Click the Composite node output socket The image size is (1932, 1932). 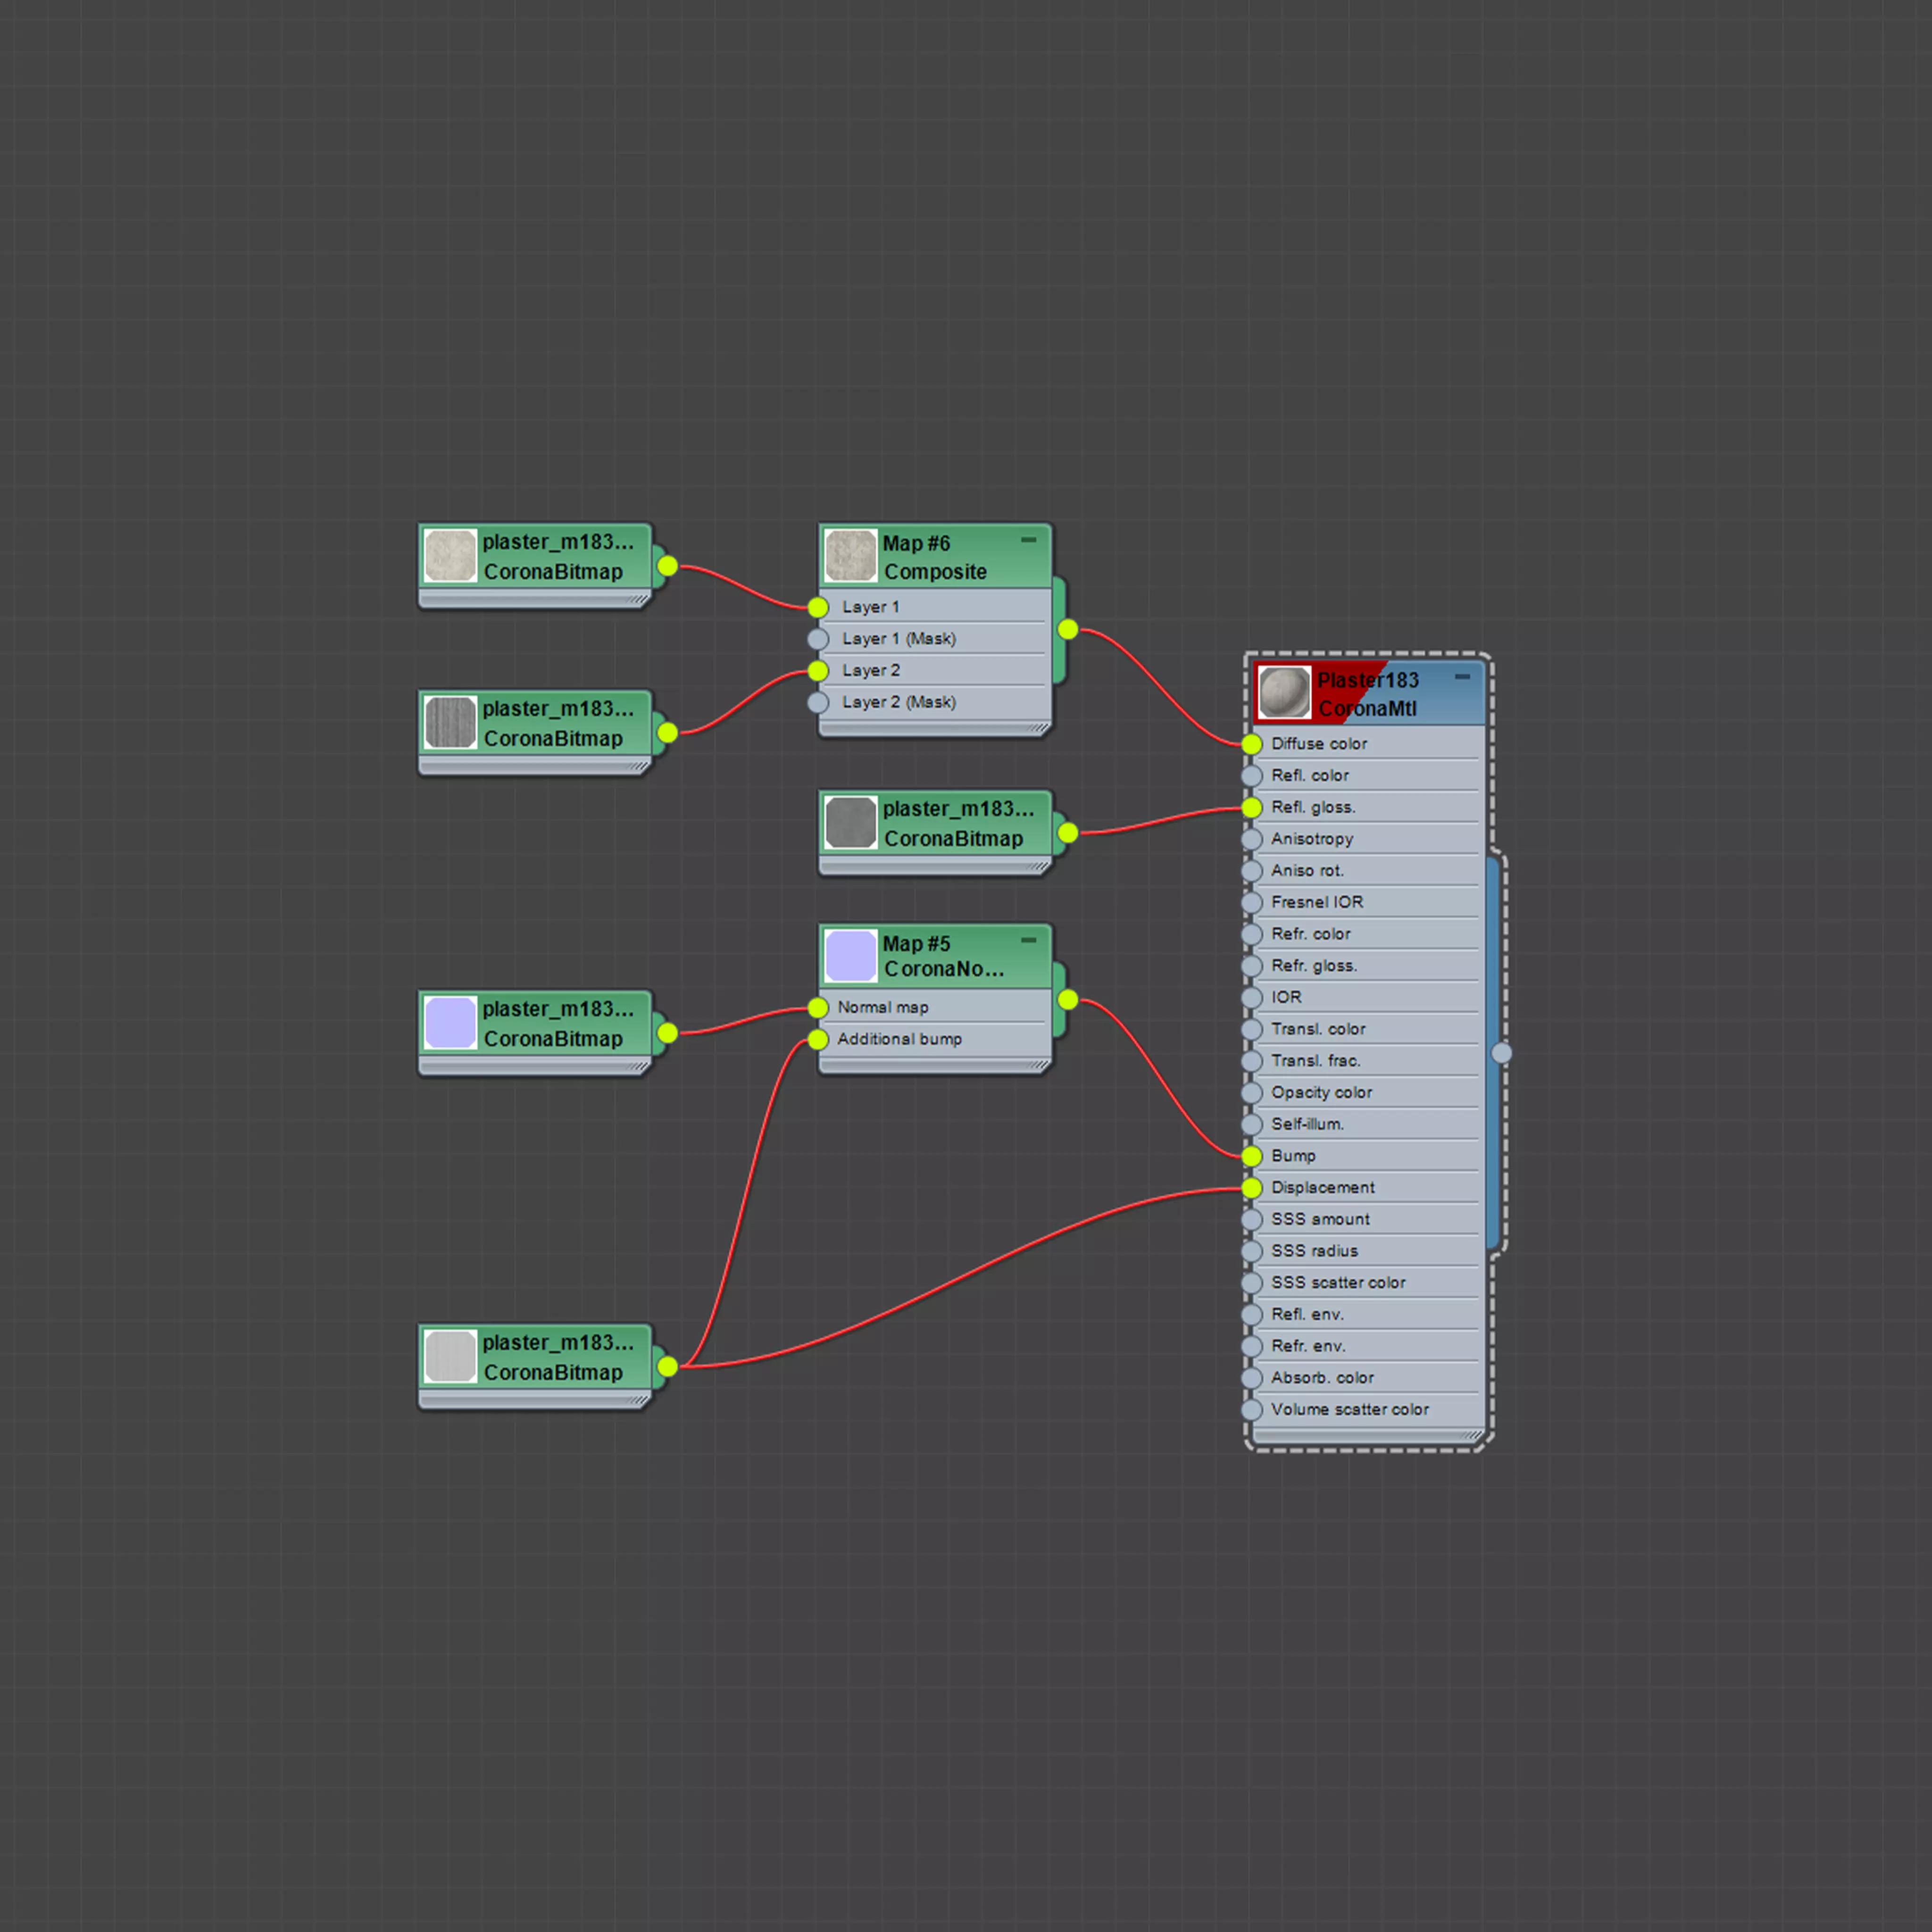(1068, 629)
